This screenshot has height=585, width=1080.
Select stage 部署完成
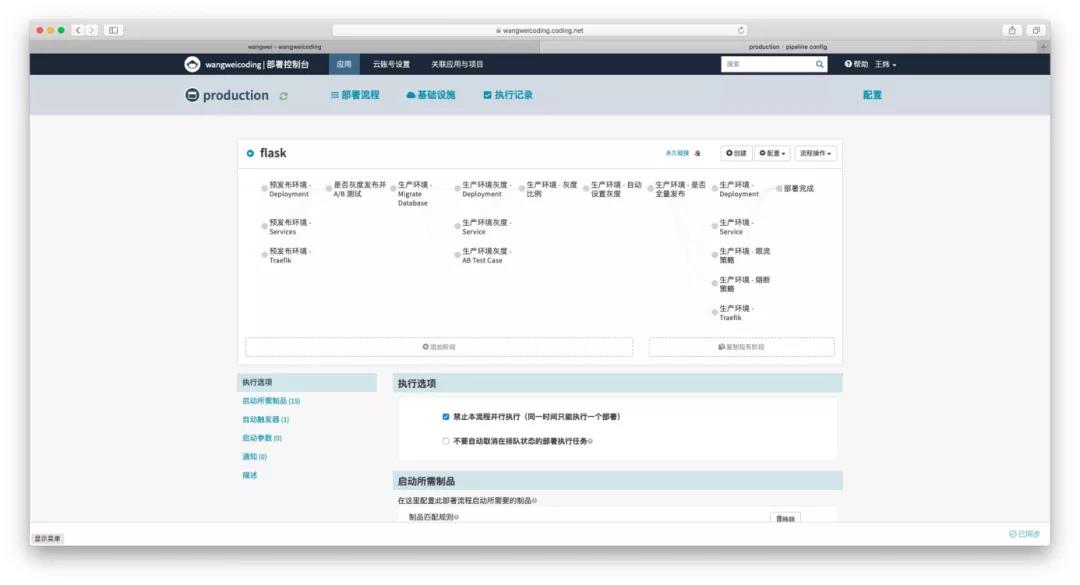coord(796,188)
